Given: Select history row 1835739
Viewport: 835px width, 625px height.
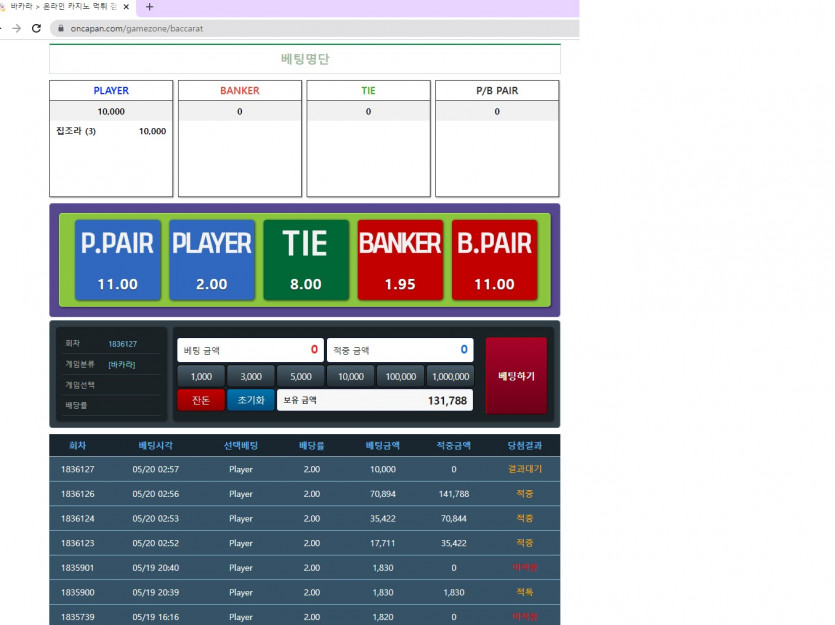Looking at the screenshot, I should pos(305,615).
